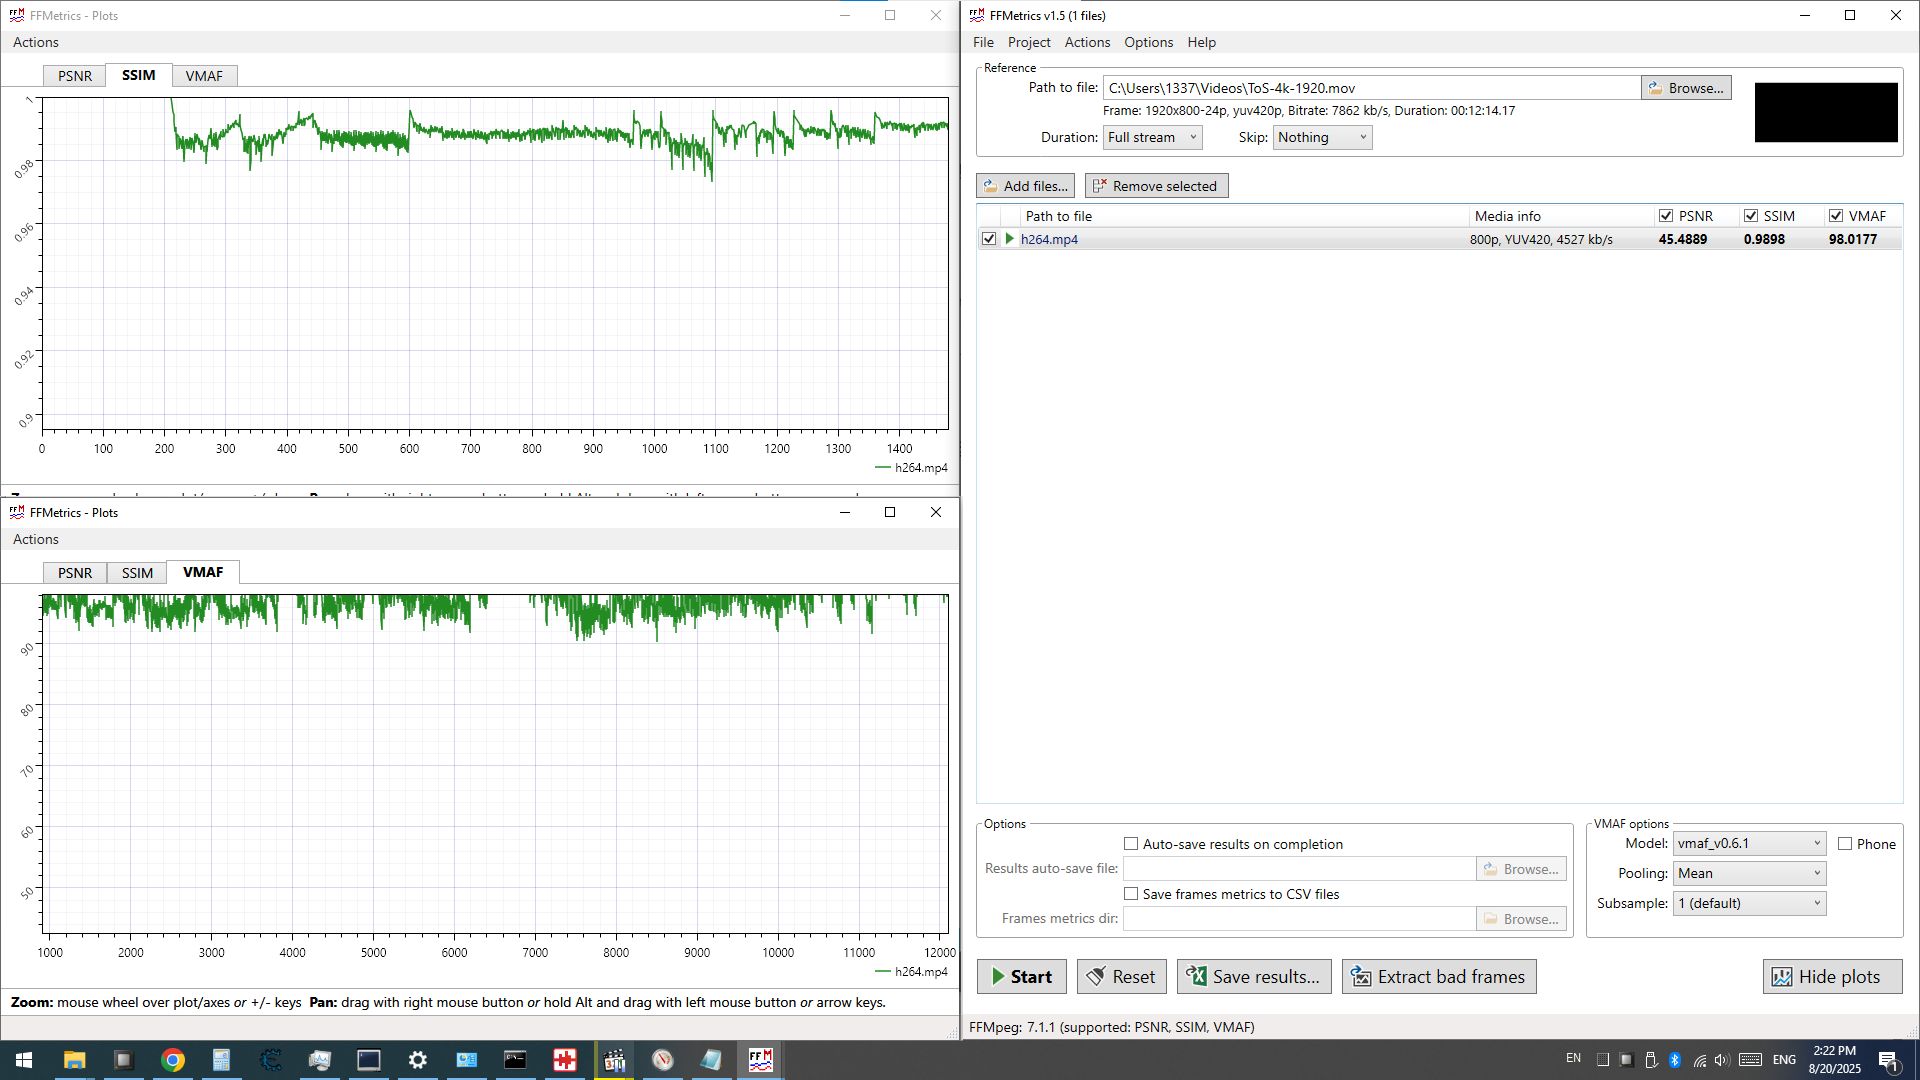The height and width of the screenshot is (1080, 1920).
Task: Switch to PSNR tab in lower plot window
Action: [75, 573]
